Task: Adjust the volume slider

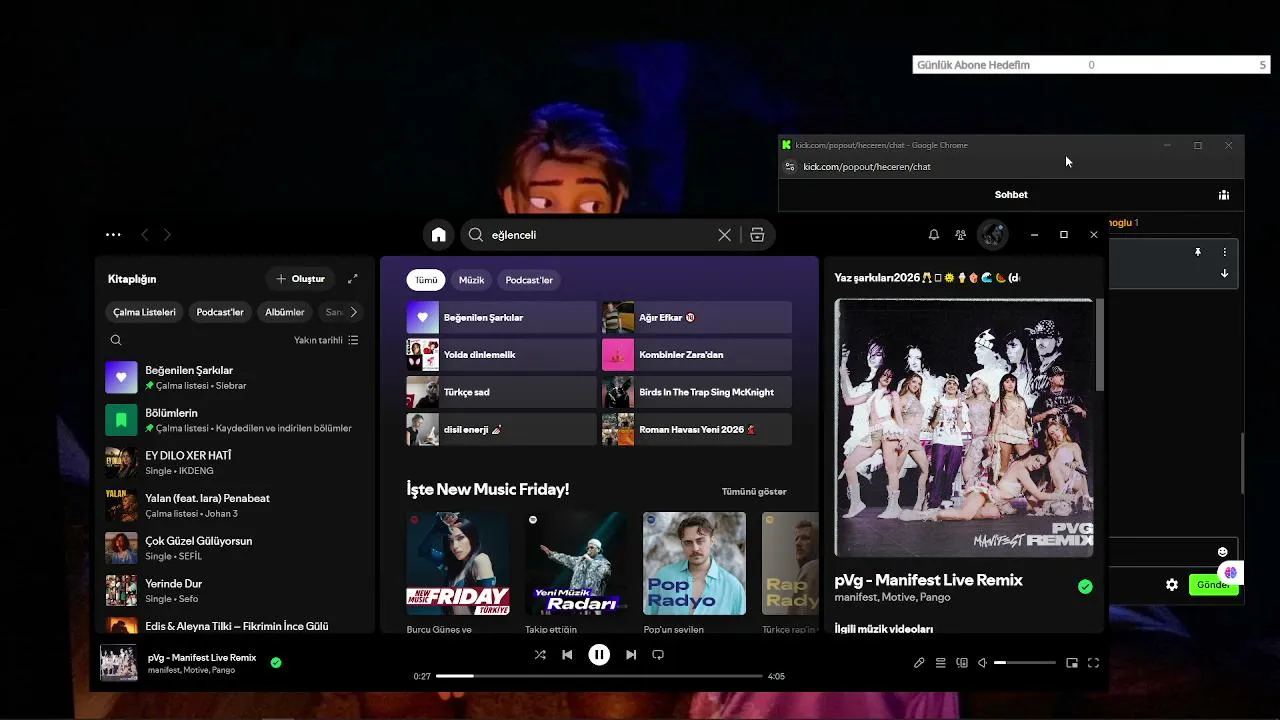Action: [1025, 663]
